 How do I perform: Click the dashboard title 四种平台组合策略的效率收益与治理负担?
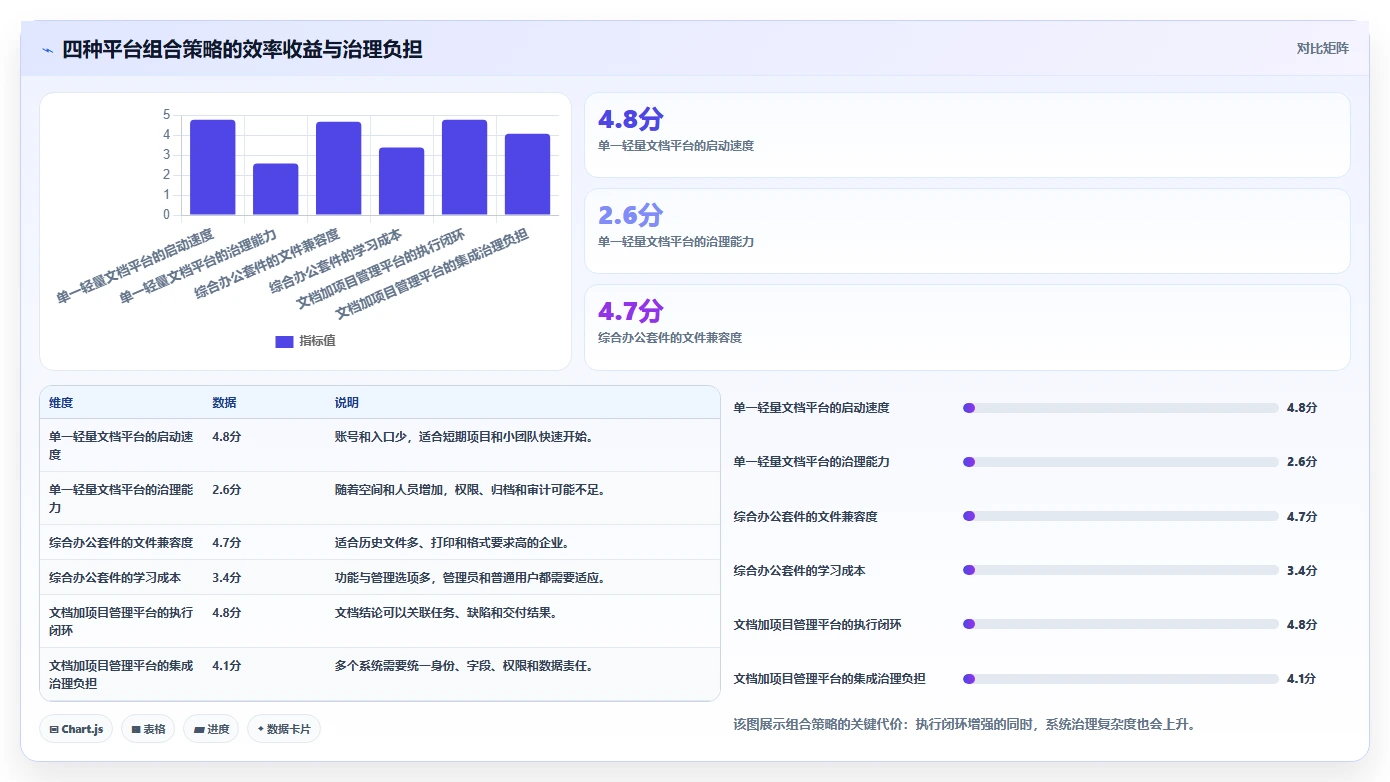coord(242,49)
